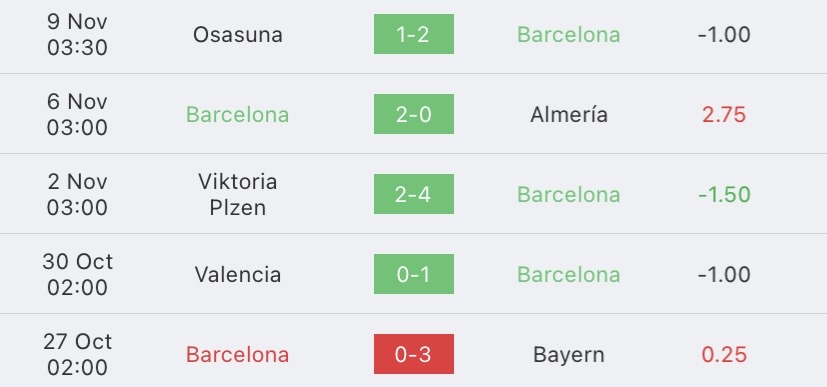The image size is (827, 387).
Task: Select the Almería team name
Action: pos(569,114)
